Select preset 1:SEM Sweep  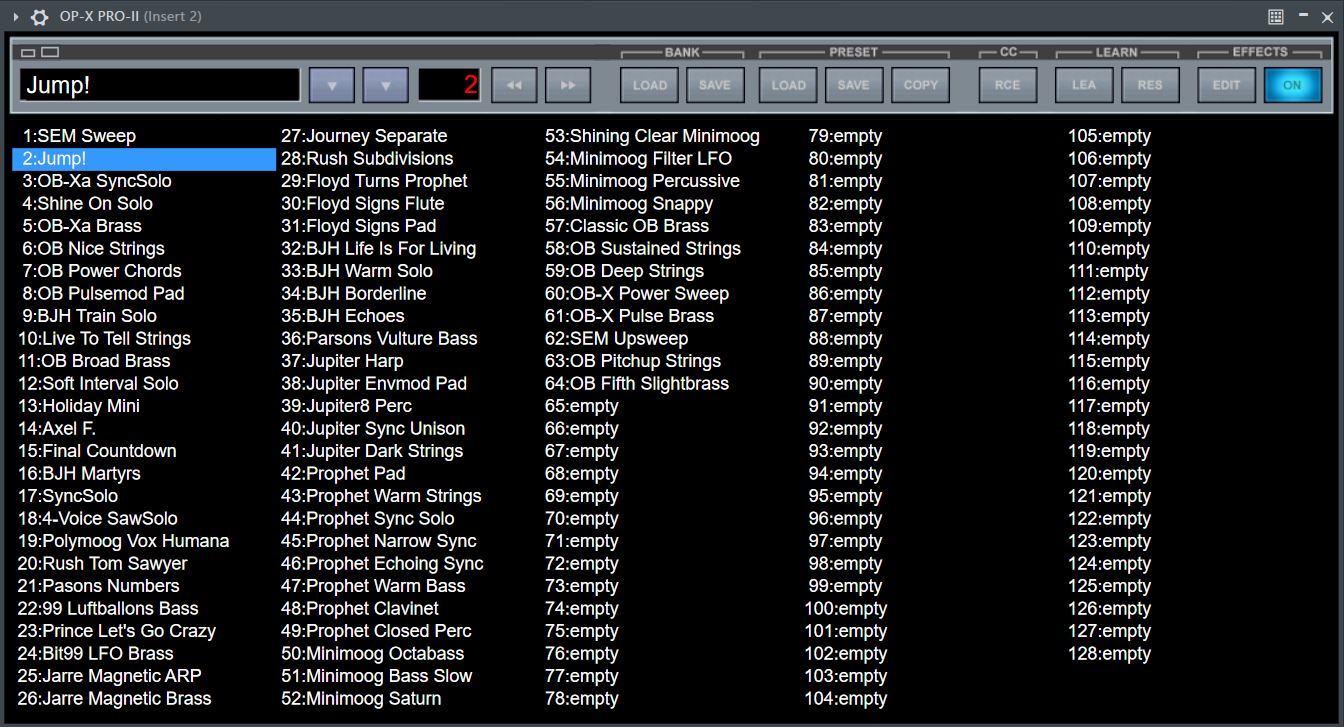point(79,136)
